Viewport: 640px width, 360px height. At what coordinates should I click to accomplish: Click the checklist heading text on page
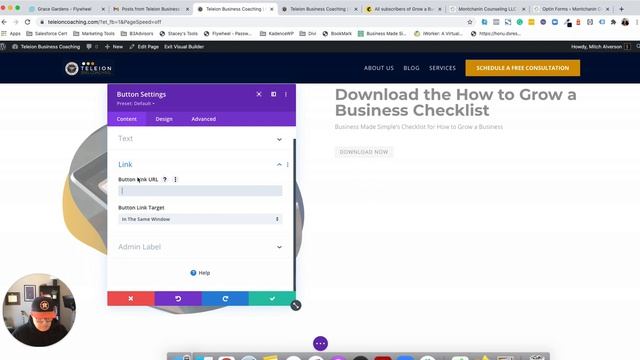pos(456,102)
